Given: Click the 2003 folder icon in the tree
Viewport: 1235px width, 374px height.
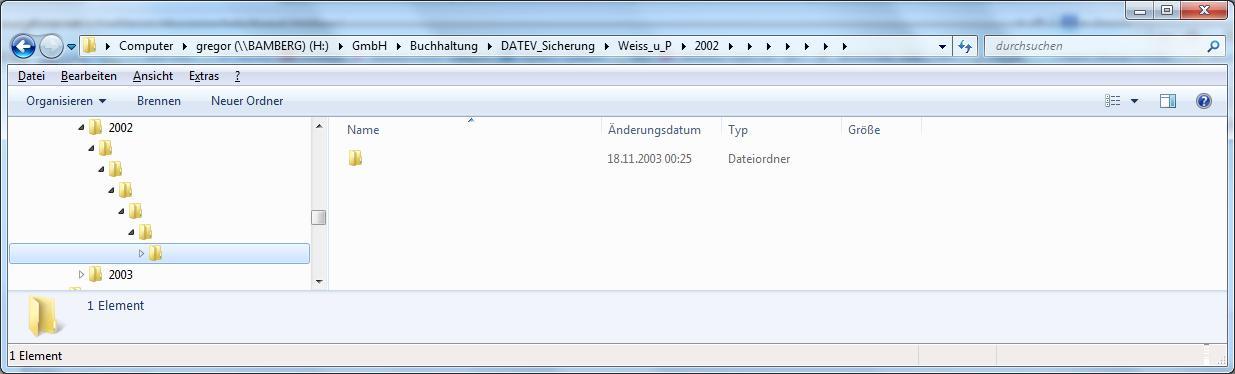Looking at the screenshot, I should (96, 274).
